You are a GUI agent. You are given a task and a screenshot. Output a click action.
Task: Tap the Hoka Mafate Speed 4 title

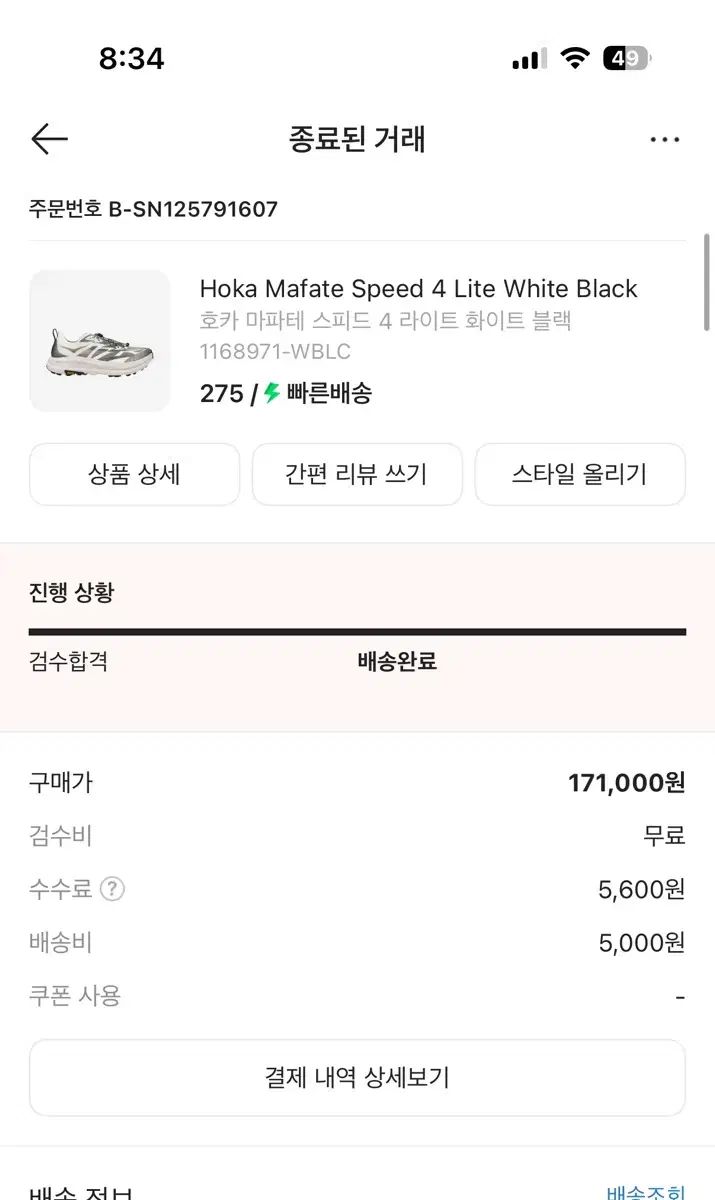click(x=418, y=289)
